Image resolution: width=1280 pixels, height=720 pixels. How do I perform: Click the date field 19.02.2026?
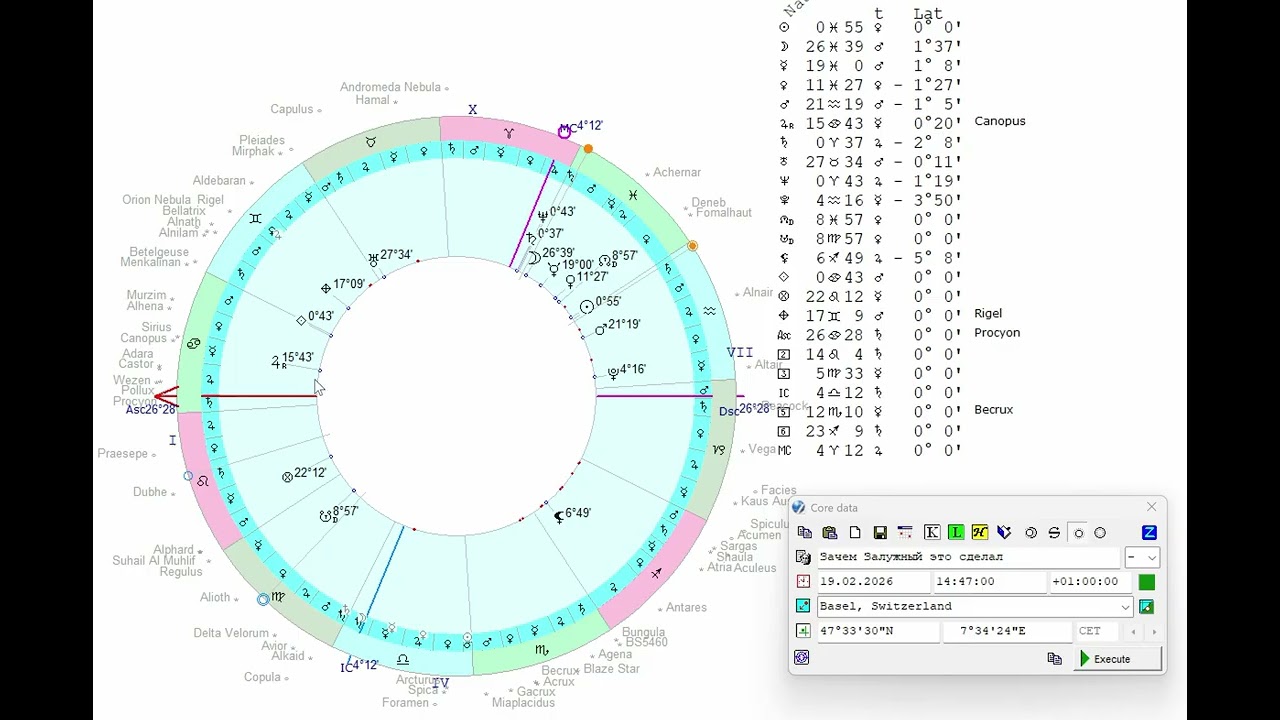(874, 581)
